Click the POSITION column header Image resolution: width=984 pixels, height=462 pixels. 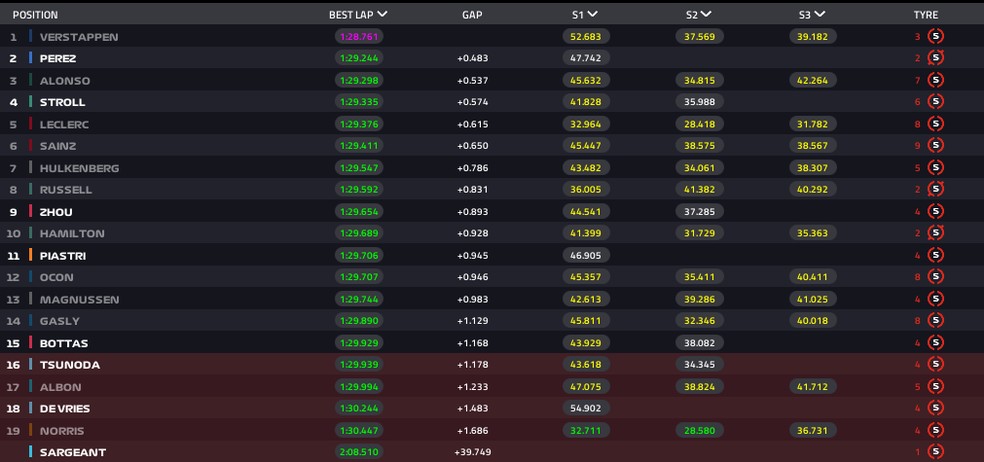(35, 15)
